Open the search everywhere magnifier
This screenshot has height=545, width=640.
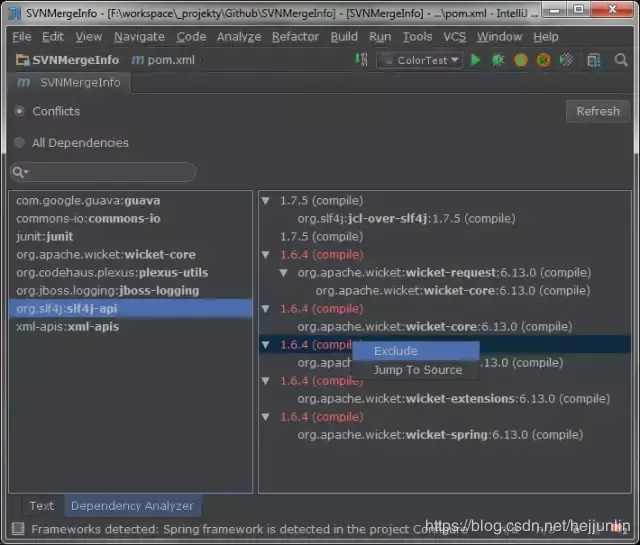click(x=621, y=60)
